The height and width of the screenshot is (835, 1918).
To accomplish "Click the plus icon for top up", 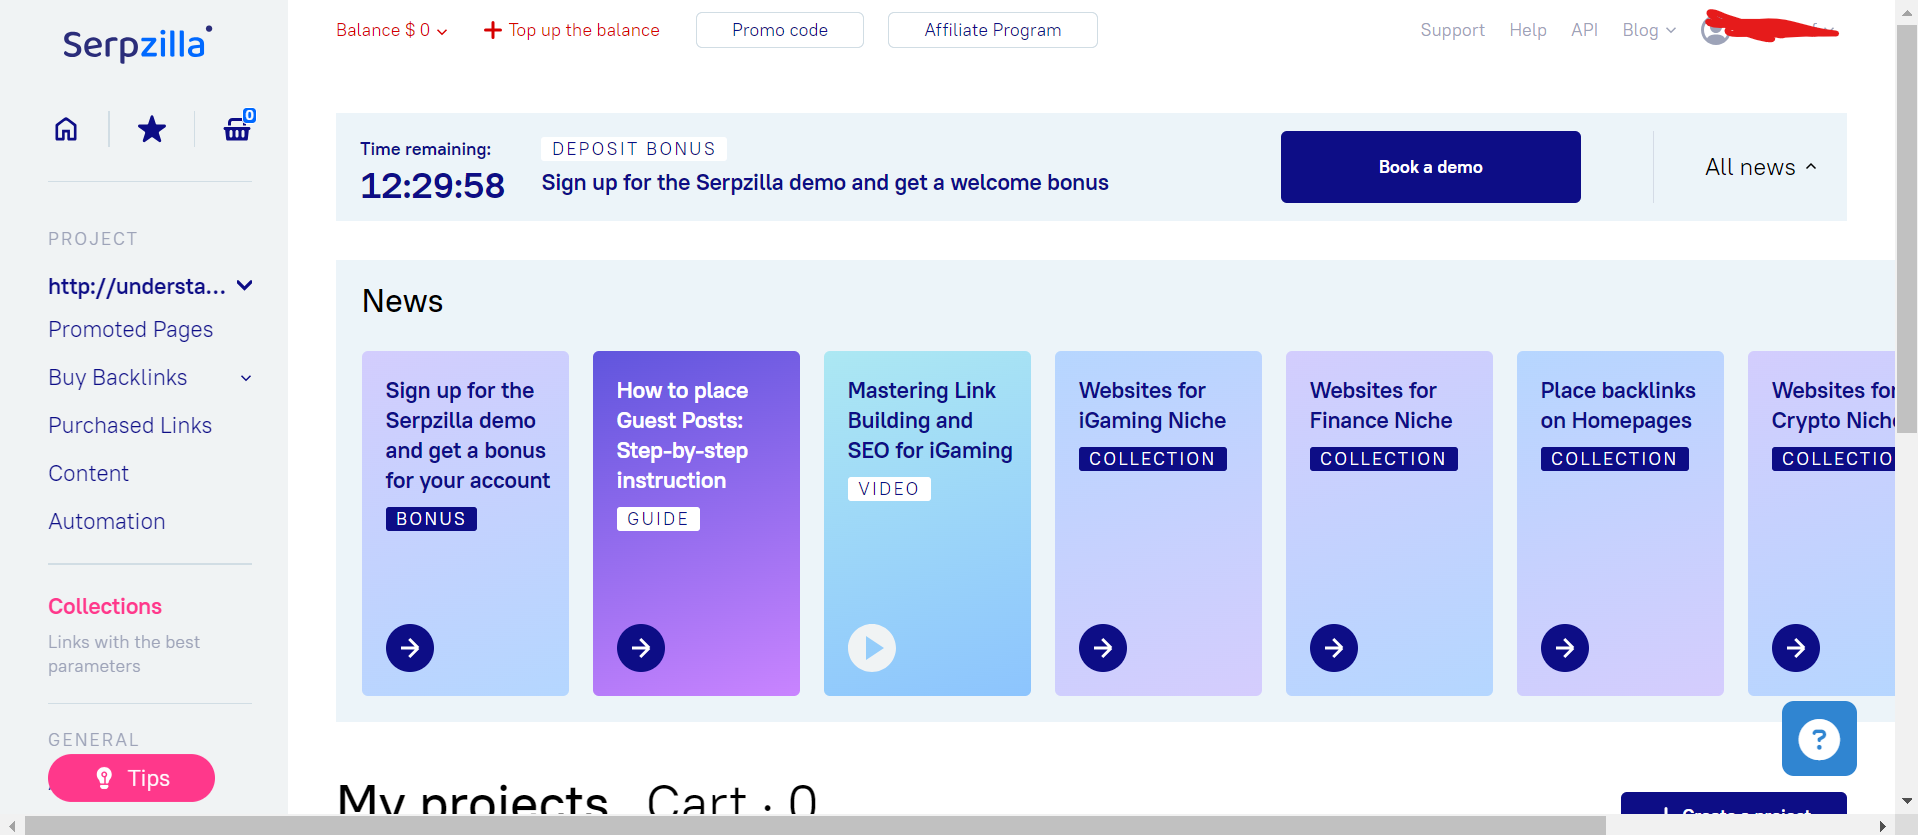I will pyautogui.click(x=492, y=30).
